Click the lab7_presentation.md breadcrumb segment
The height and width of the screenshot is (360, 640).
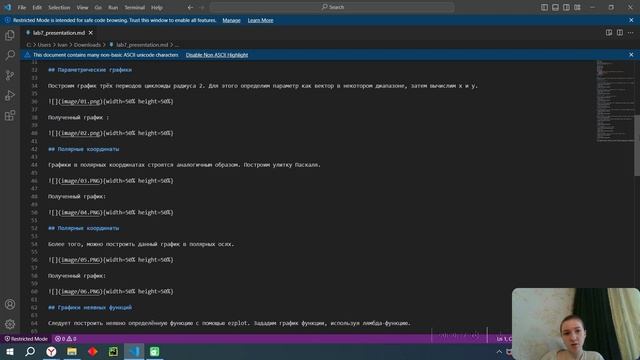[142, 45]
